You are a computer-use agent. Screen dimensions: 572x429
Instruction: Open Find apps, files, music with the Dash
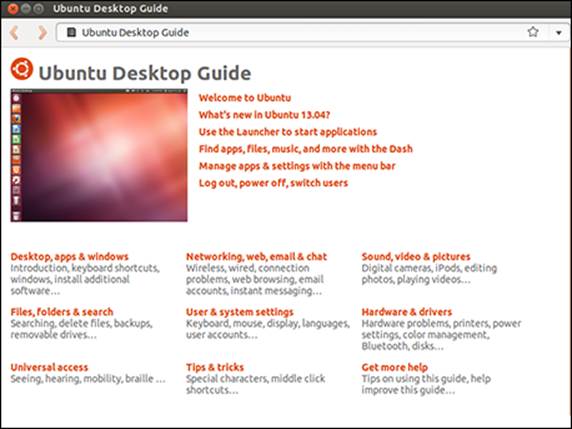(x=306, y=149)
